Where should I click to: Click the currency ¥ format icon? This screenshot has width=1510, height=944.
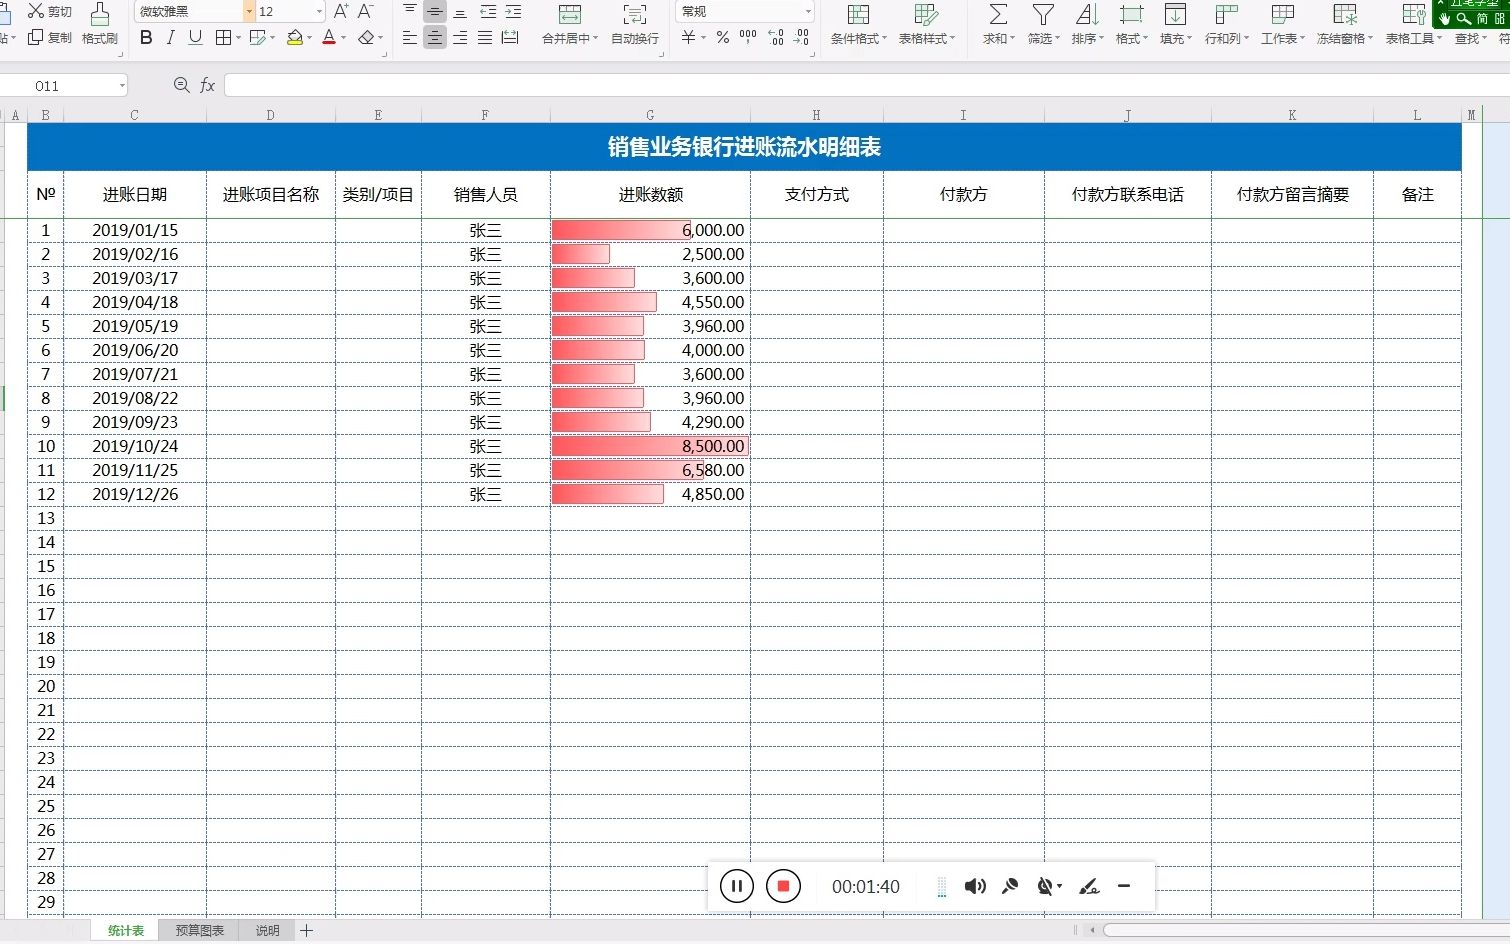(688, 37)
